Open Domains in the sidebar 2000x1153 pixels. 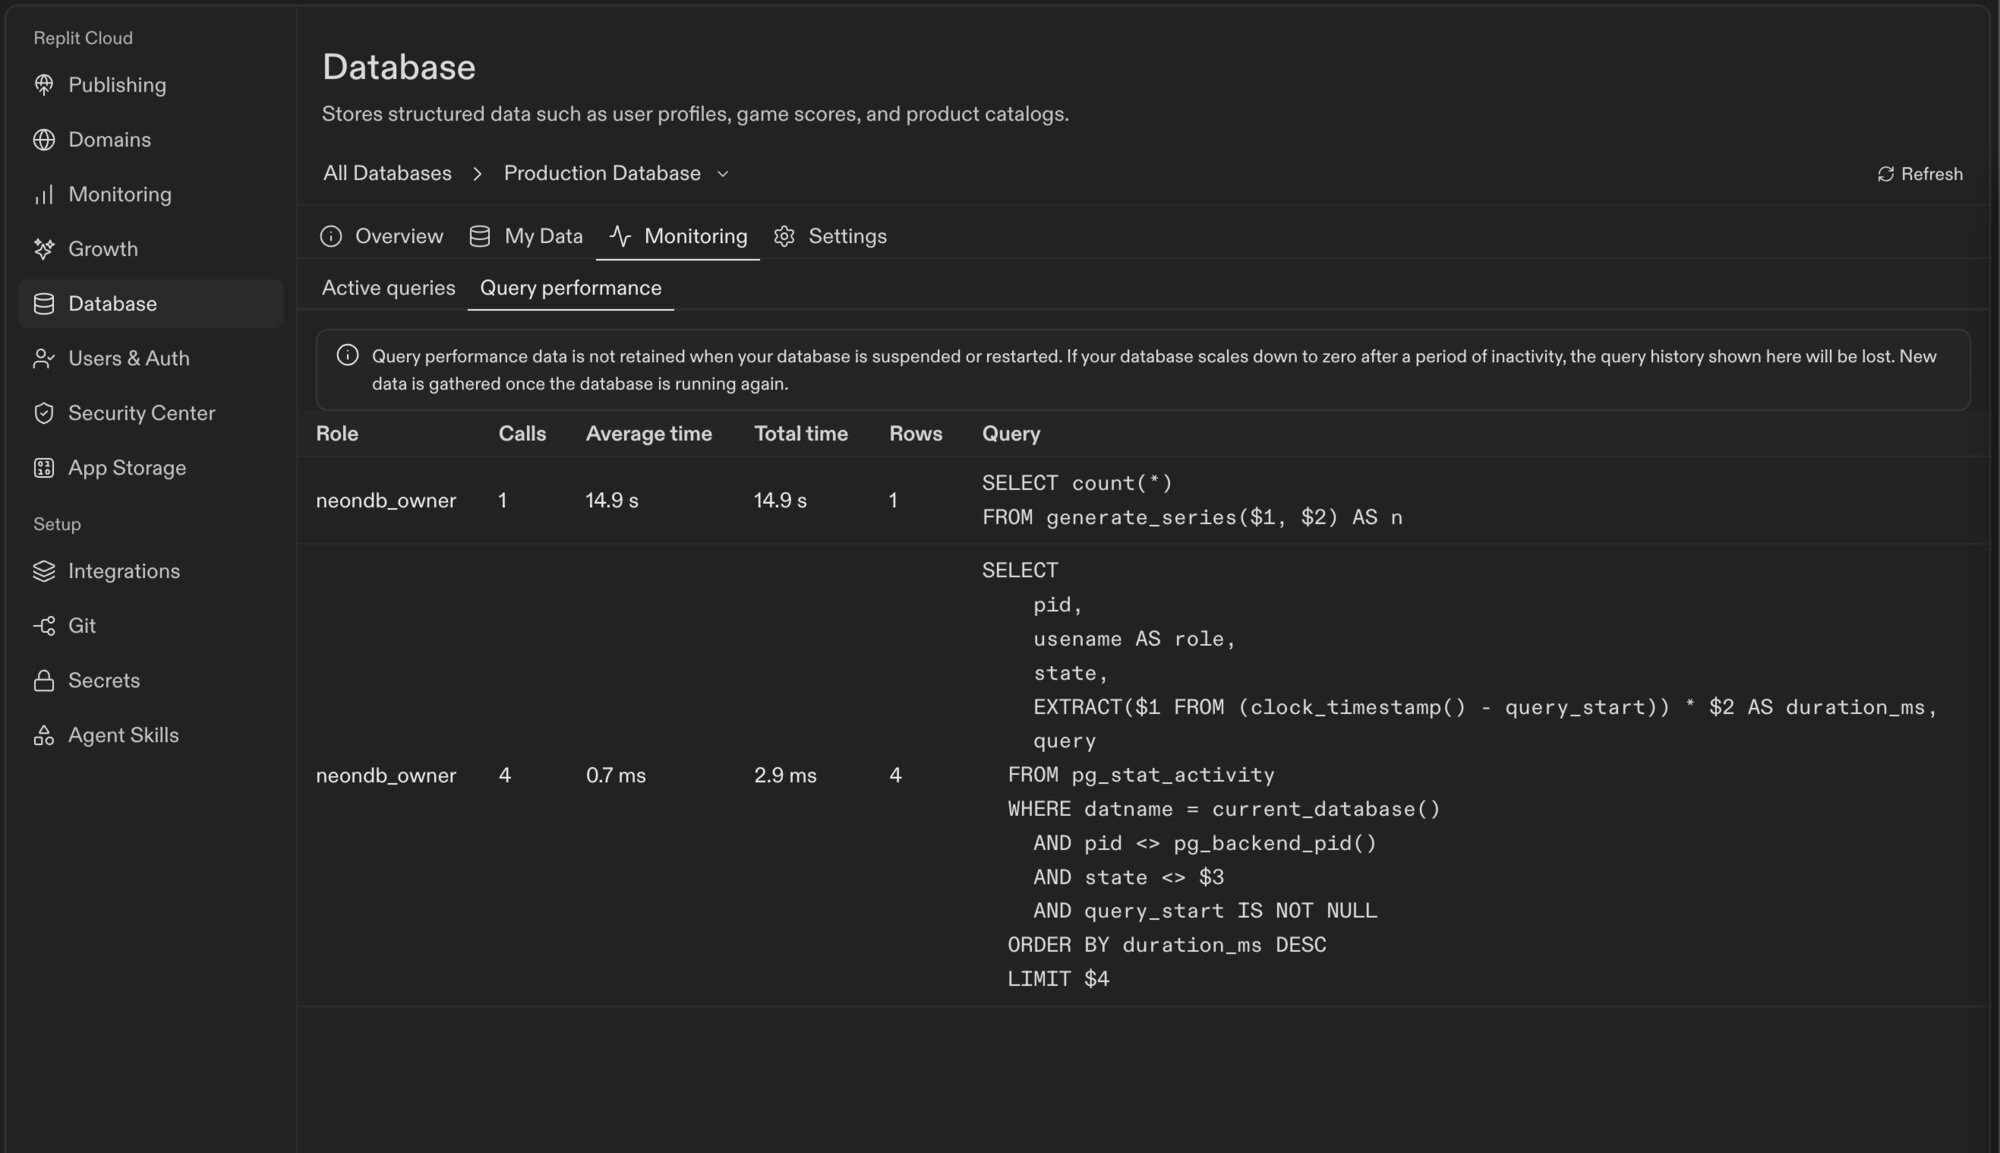coord(151,140)
